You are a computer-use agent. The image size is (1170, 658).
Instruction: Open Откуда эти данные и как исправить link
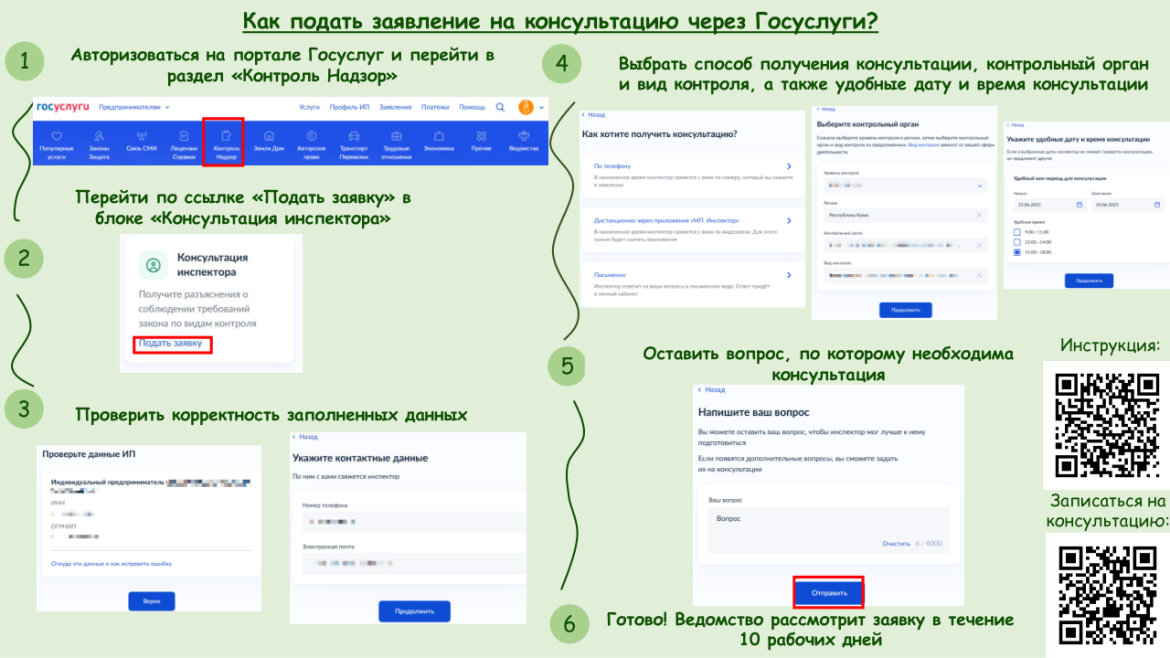point(111,564)
